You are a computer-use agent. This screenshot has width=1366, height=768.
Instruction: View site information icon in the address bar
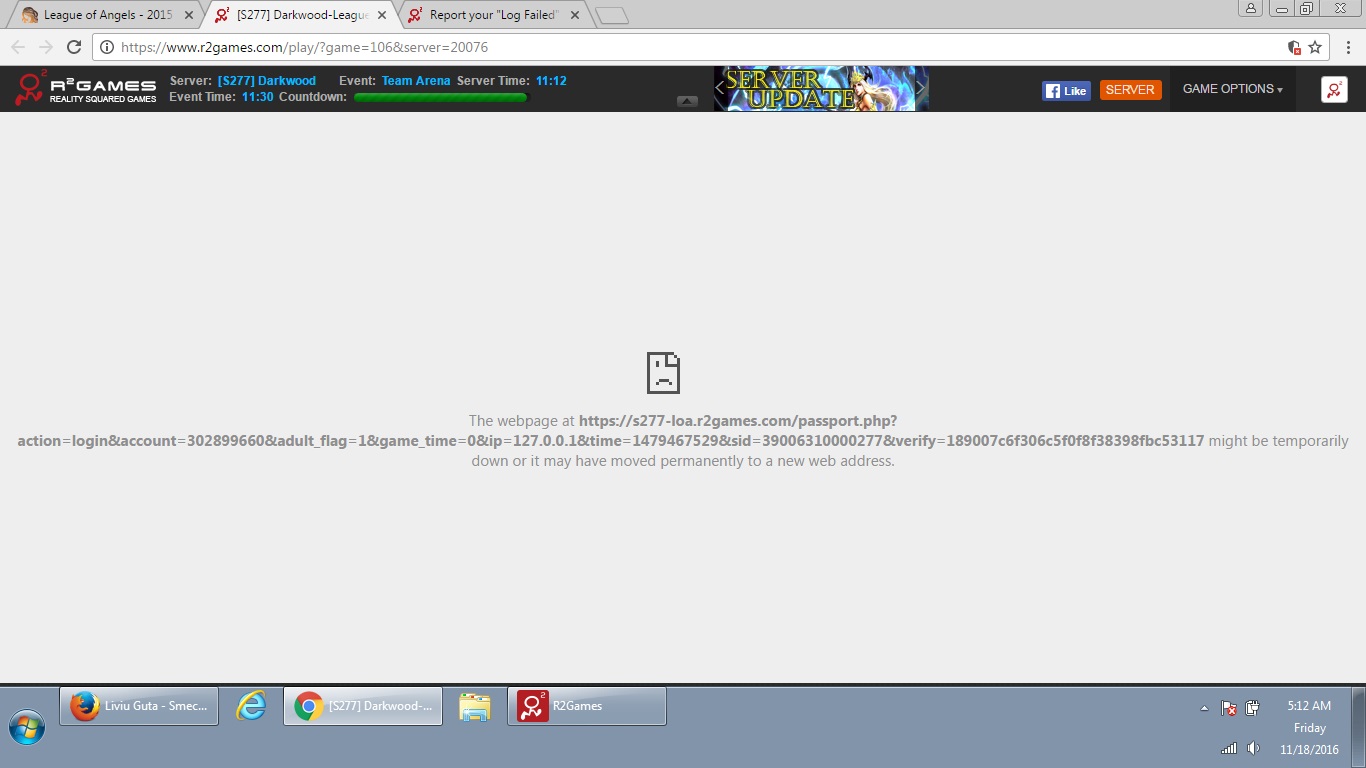[107, 47]
